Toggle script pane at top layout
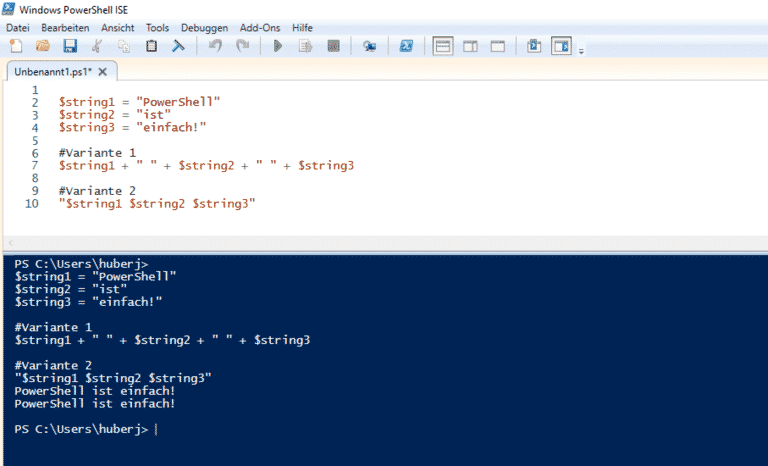The width and height of the screenshot is (768, 466). [x=443, y=46]
